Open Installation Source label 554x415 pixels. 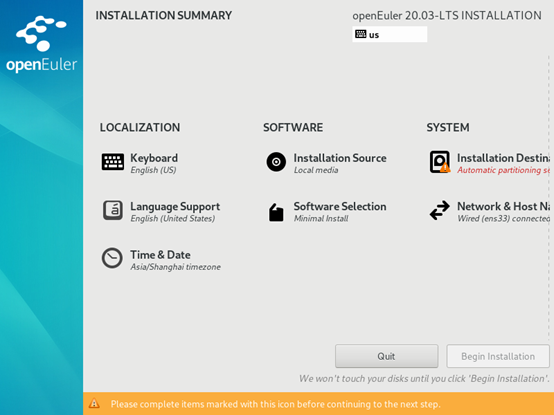click(x=340, y=158)
